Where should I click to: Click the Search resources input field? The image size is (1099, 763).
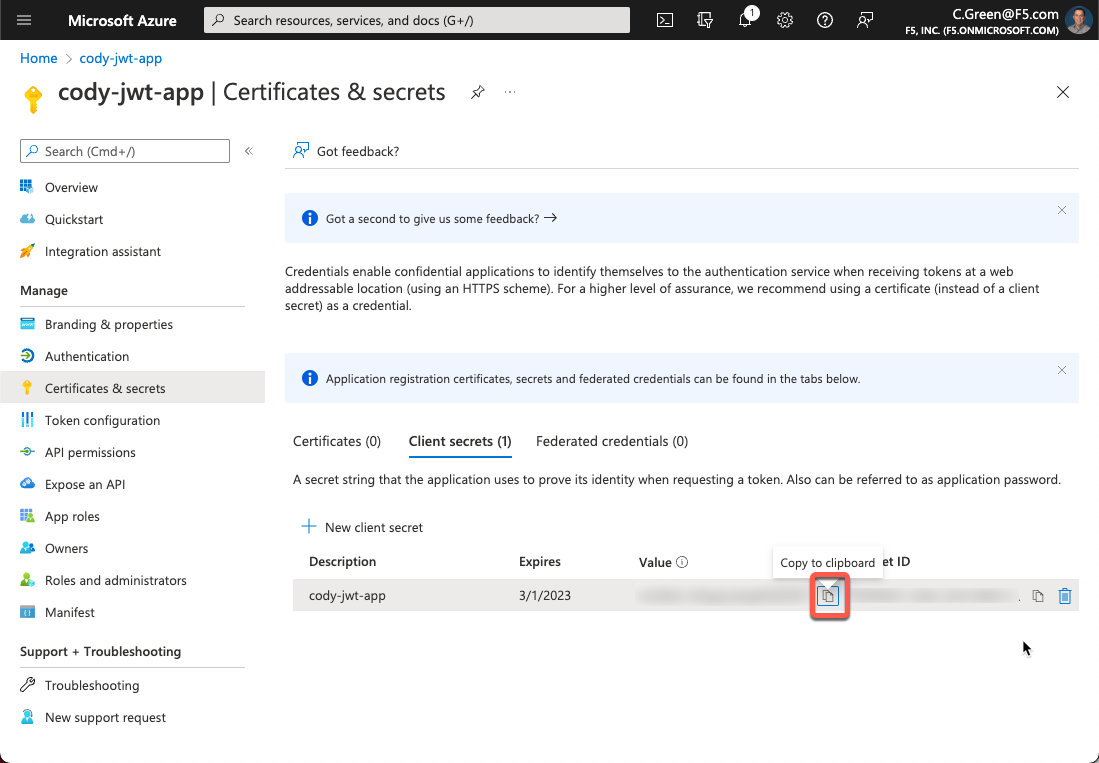tap(417, 20)
